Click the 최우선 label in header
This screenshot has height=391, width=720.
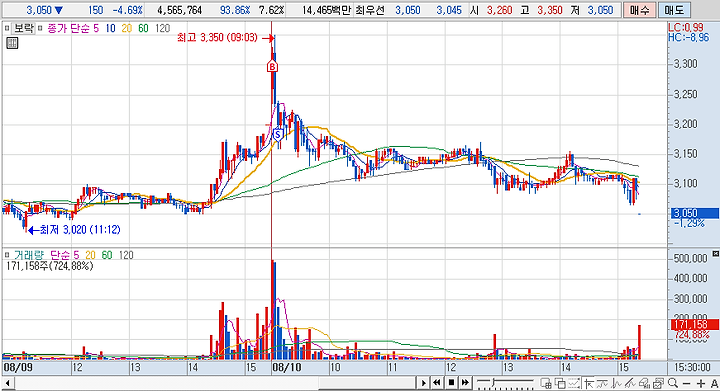click(370, 10)
